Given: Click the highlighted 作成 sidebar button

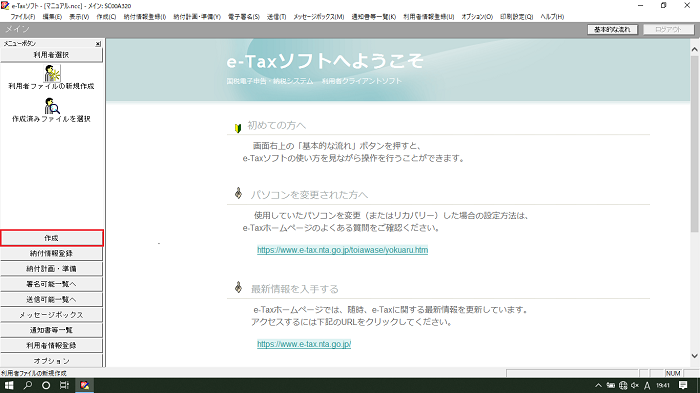Looking at the screenshot, I should [x=51, y=238].
